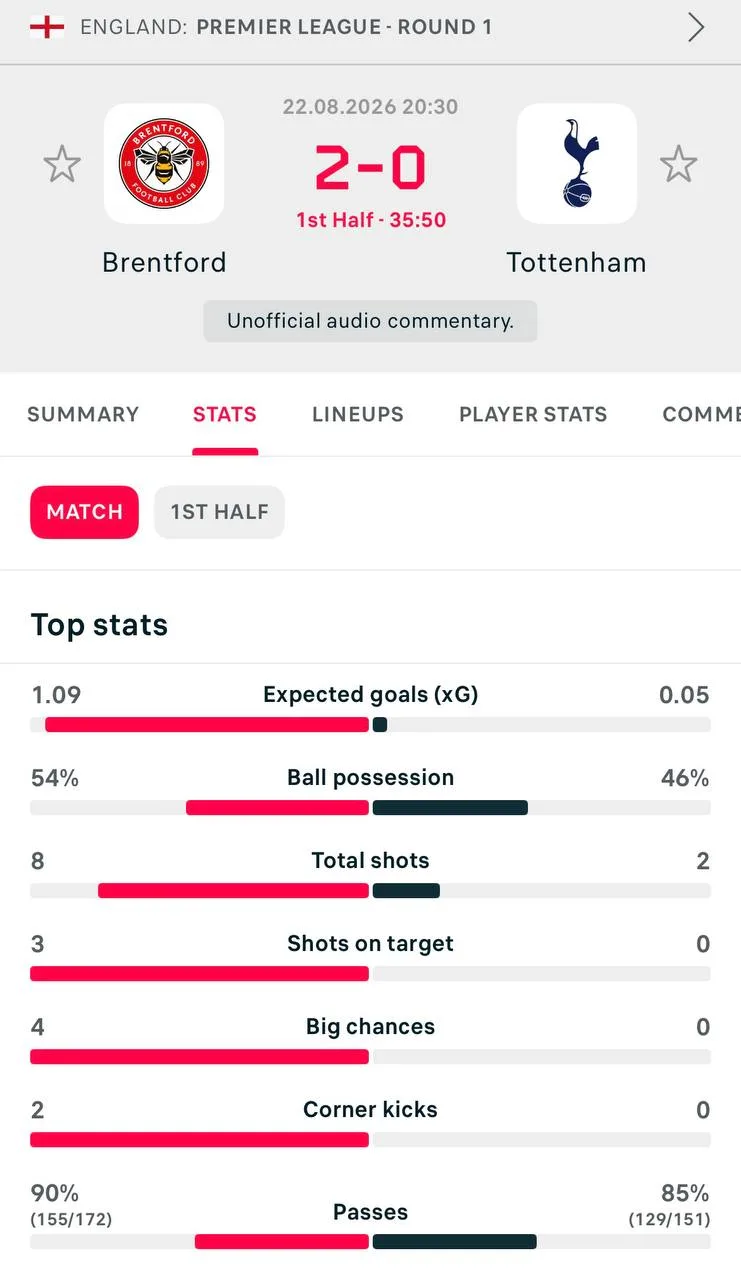741x1280 pixels.
Task: Tap the Unofficial audio commentary button
Action: [x=370, y=321]
